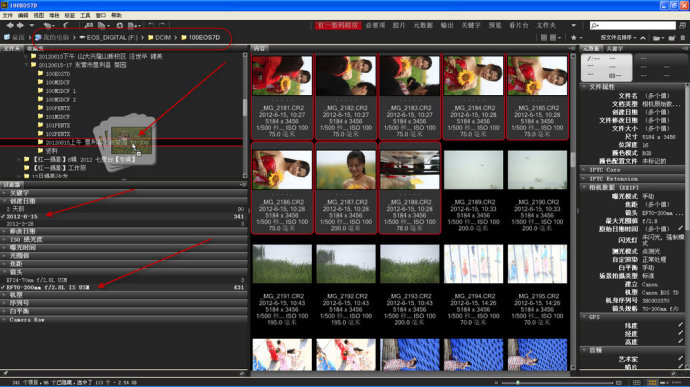690x387 pixels.
Task: Expand the 修改日期 filter section
Action: (5, 231)
